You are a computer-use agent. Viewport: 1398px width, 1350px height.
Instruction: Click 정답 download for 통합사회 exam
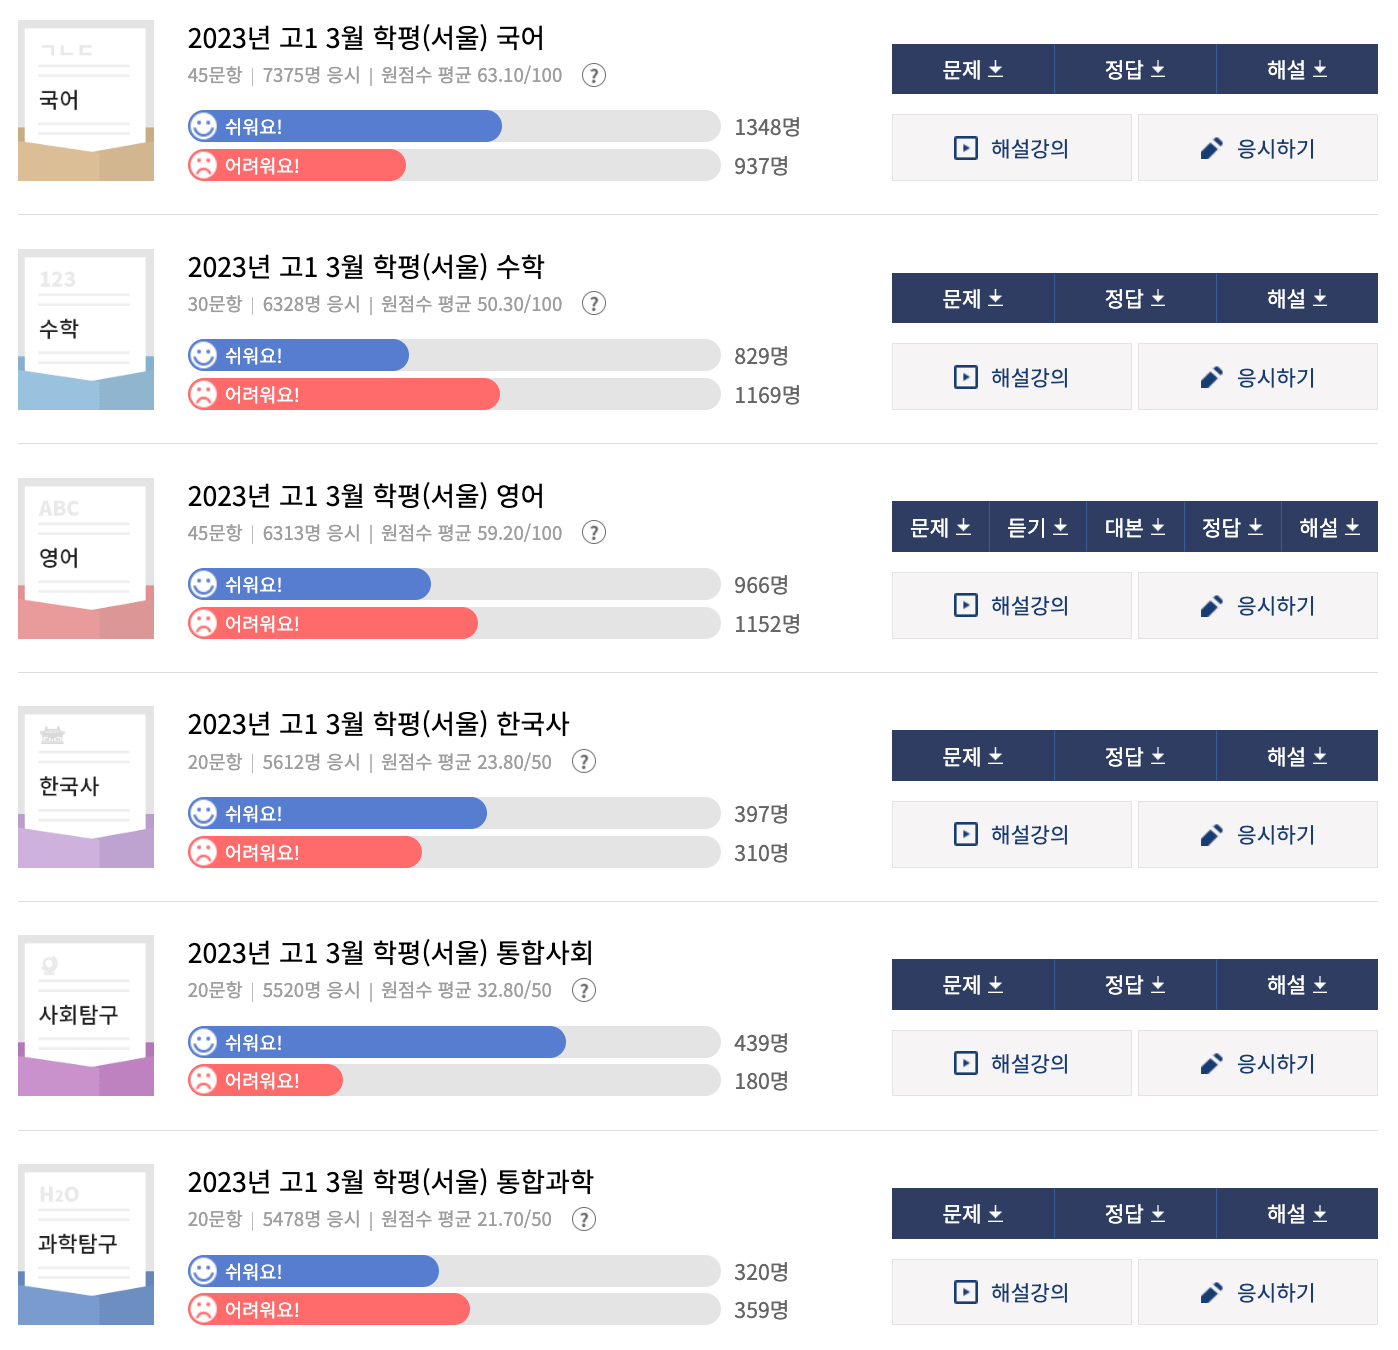1135,984
